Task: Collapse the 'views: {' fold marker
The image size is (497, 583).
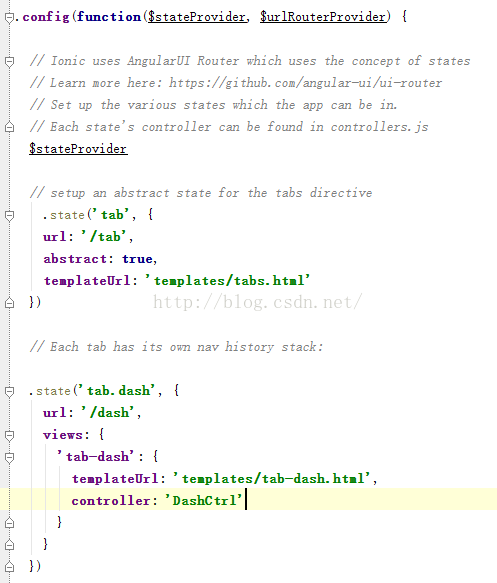Action: click(9, 435)
